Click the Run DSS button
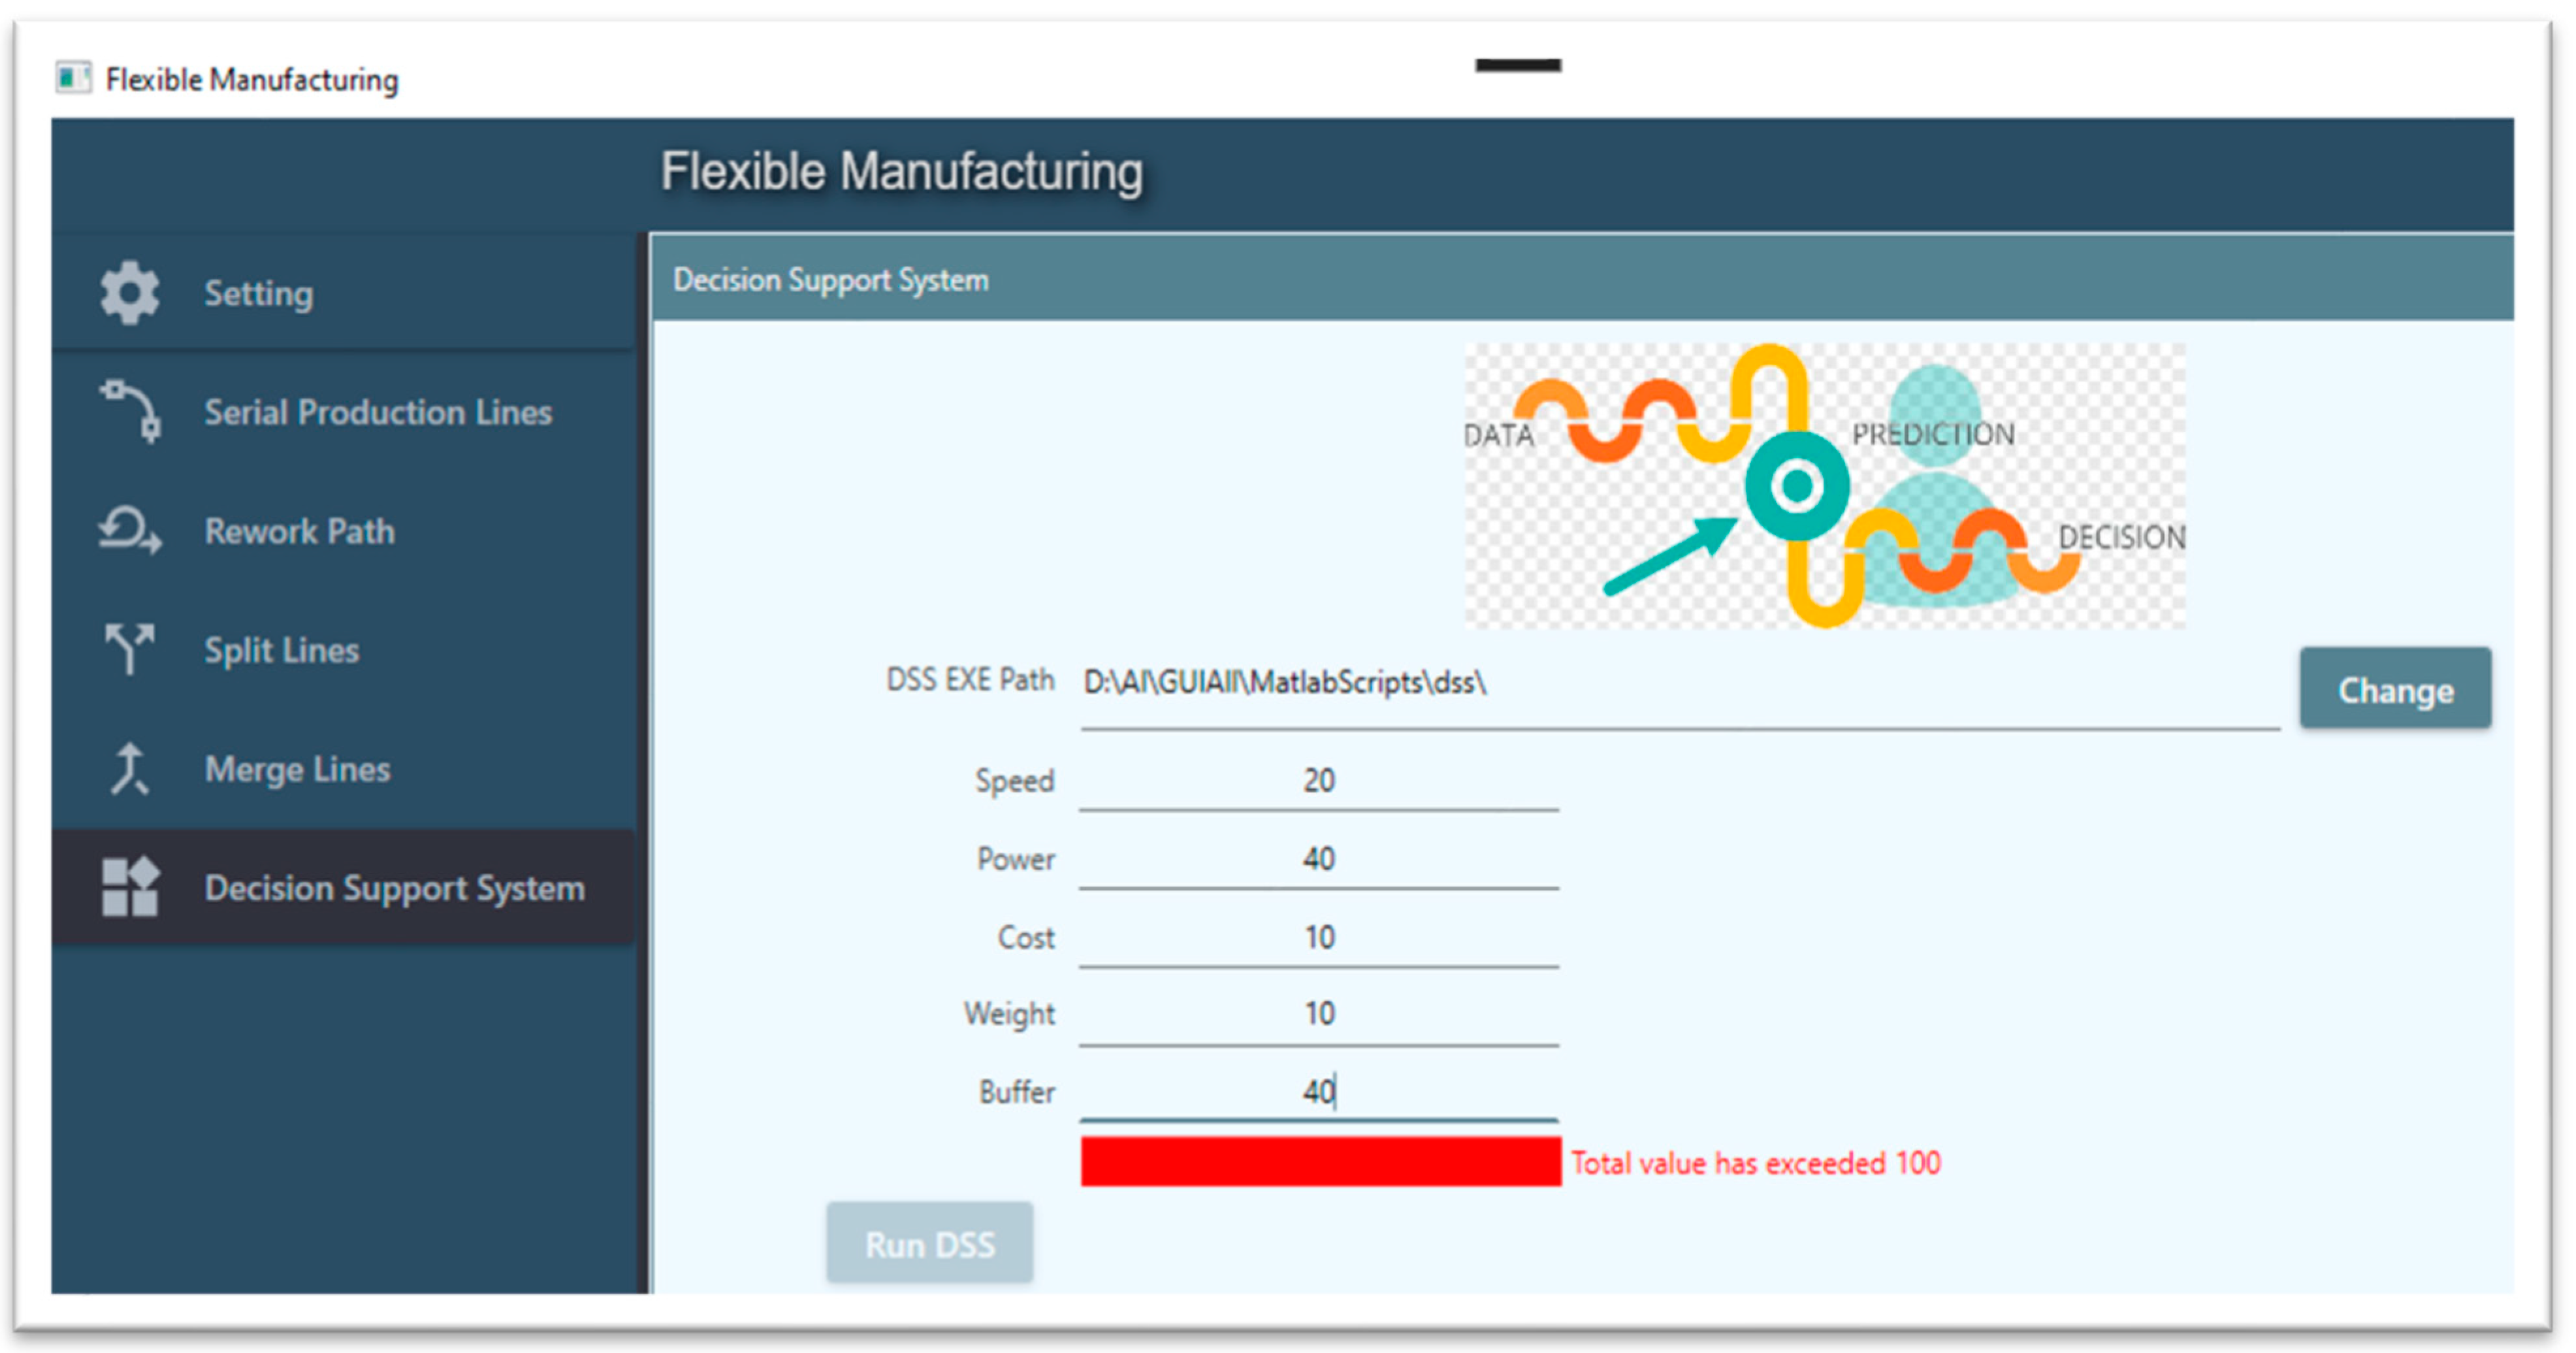This screenshot has width=2576, height=1353. [x=929, y=1244]
